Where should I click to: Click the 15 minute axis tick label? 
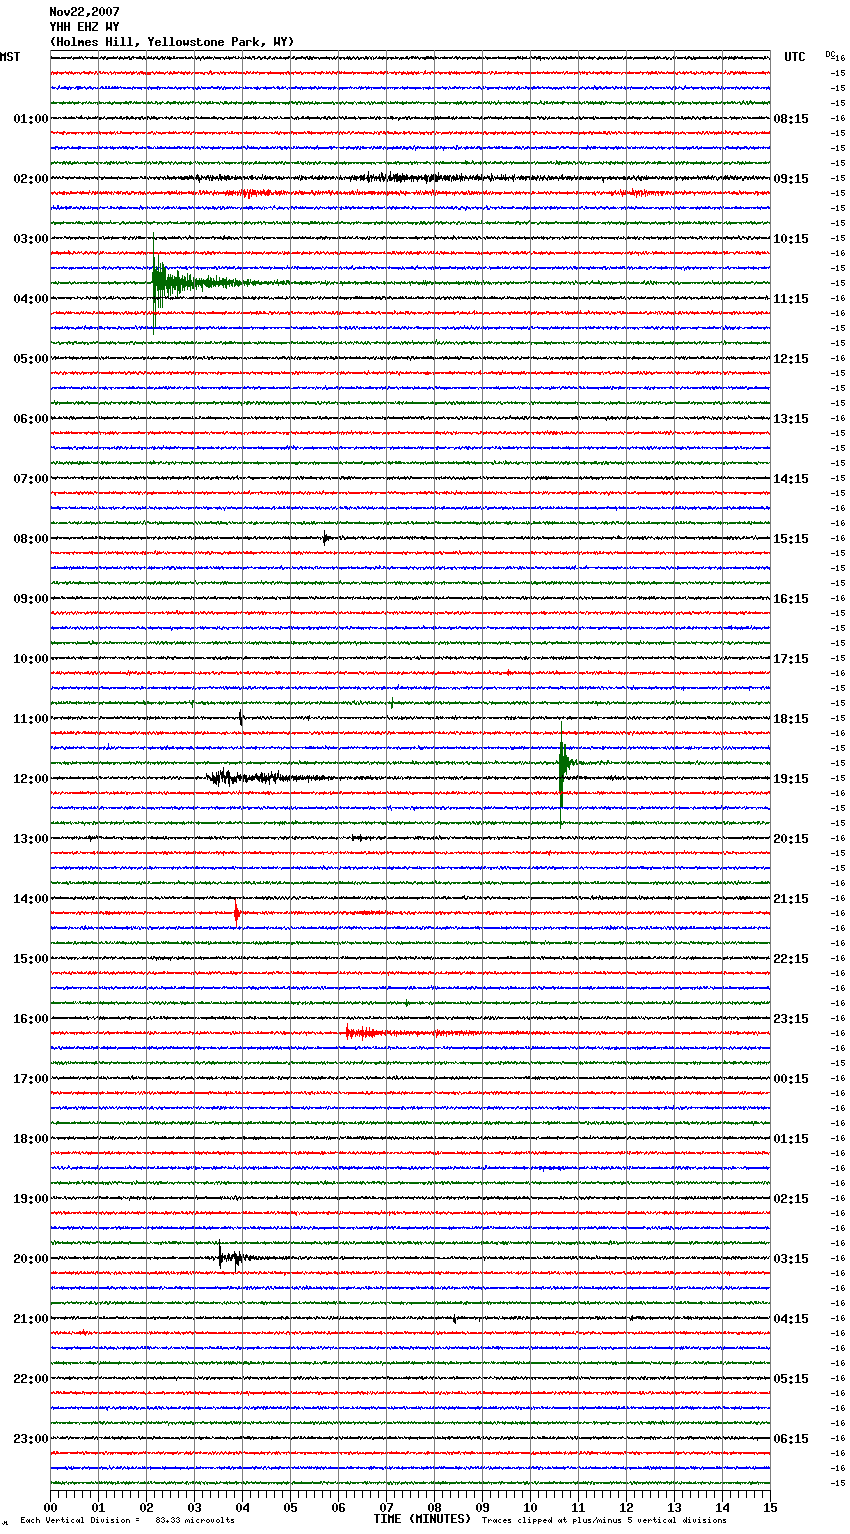tap(770, 1508)
